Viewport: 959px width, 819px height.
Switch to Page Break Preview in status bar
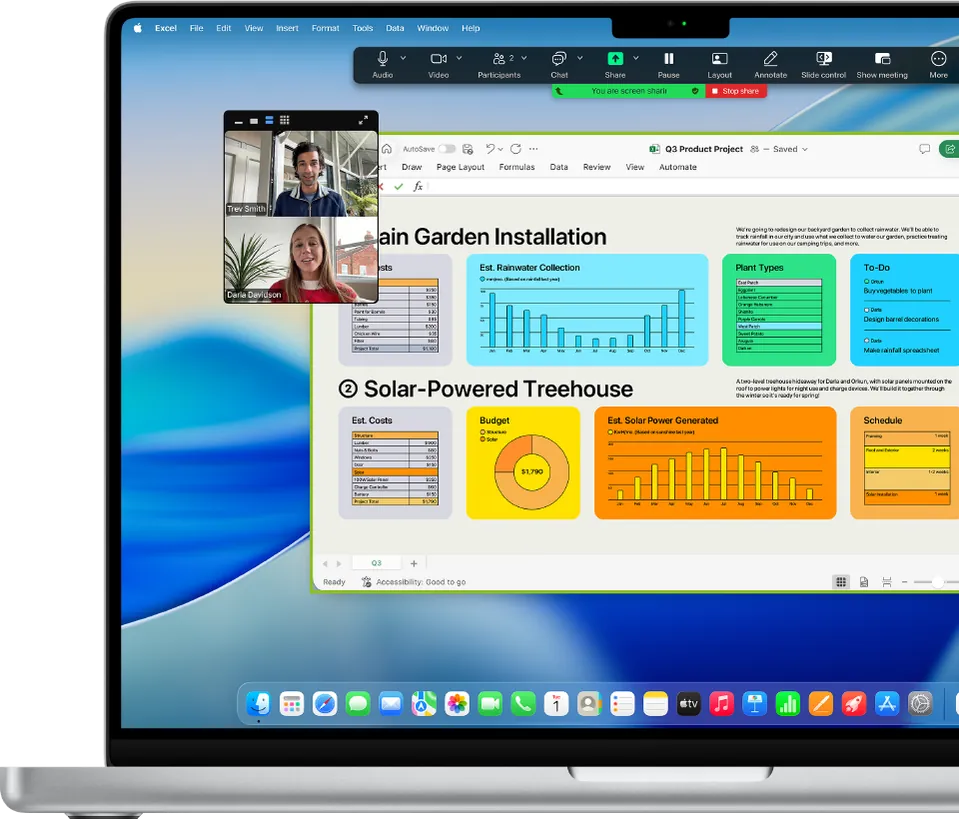(887, 582)
